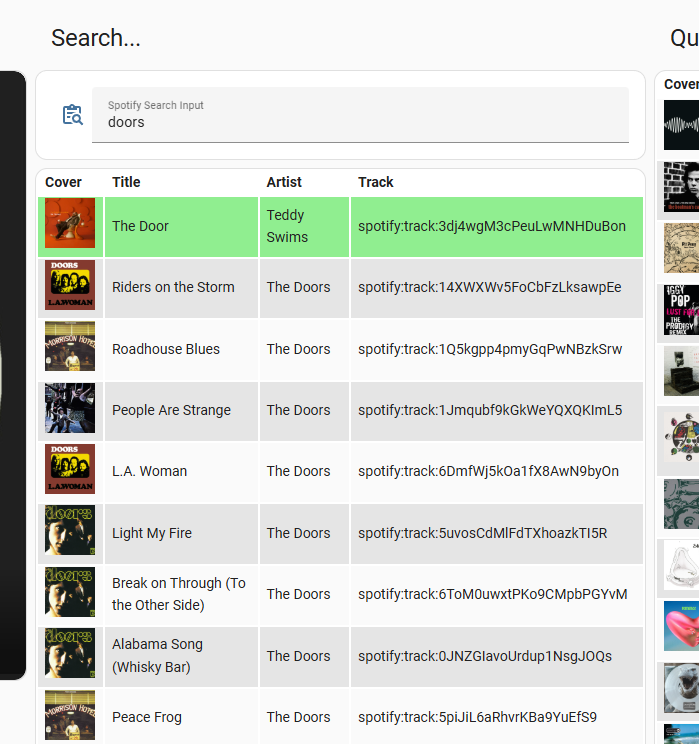Click track URI spotify:track:5piJiL6aRhvrKBa9YuEfS9
This screenshot has height=744, width=699.
477,717
